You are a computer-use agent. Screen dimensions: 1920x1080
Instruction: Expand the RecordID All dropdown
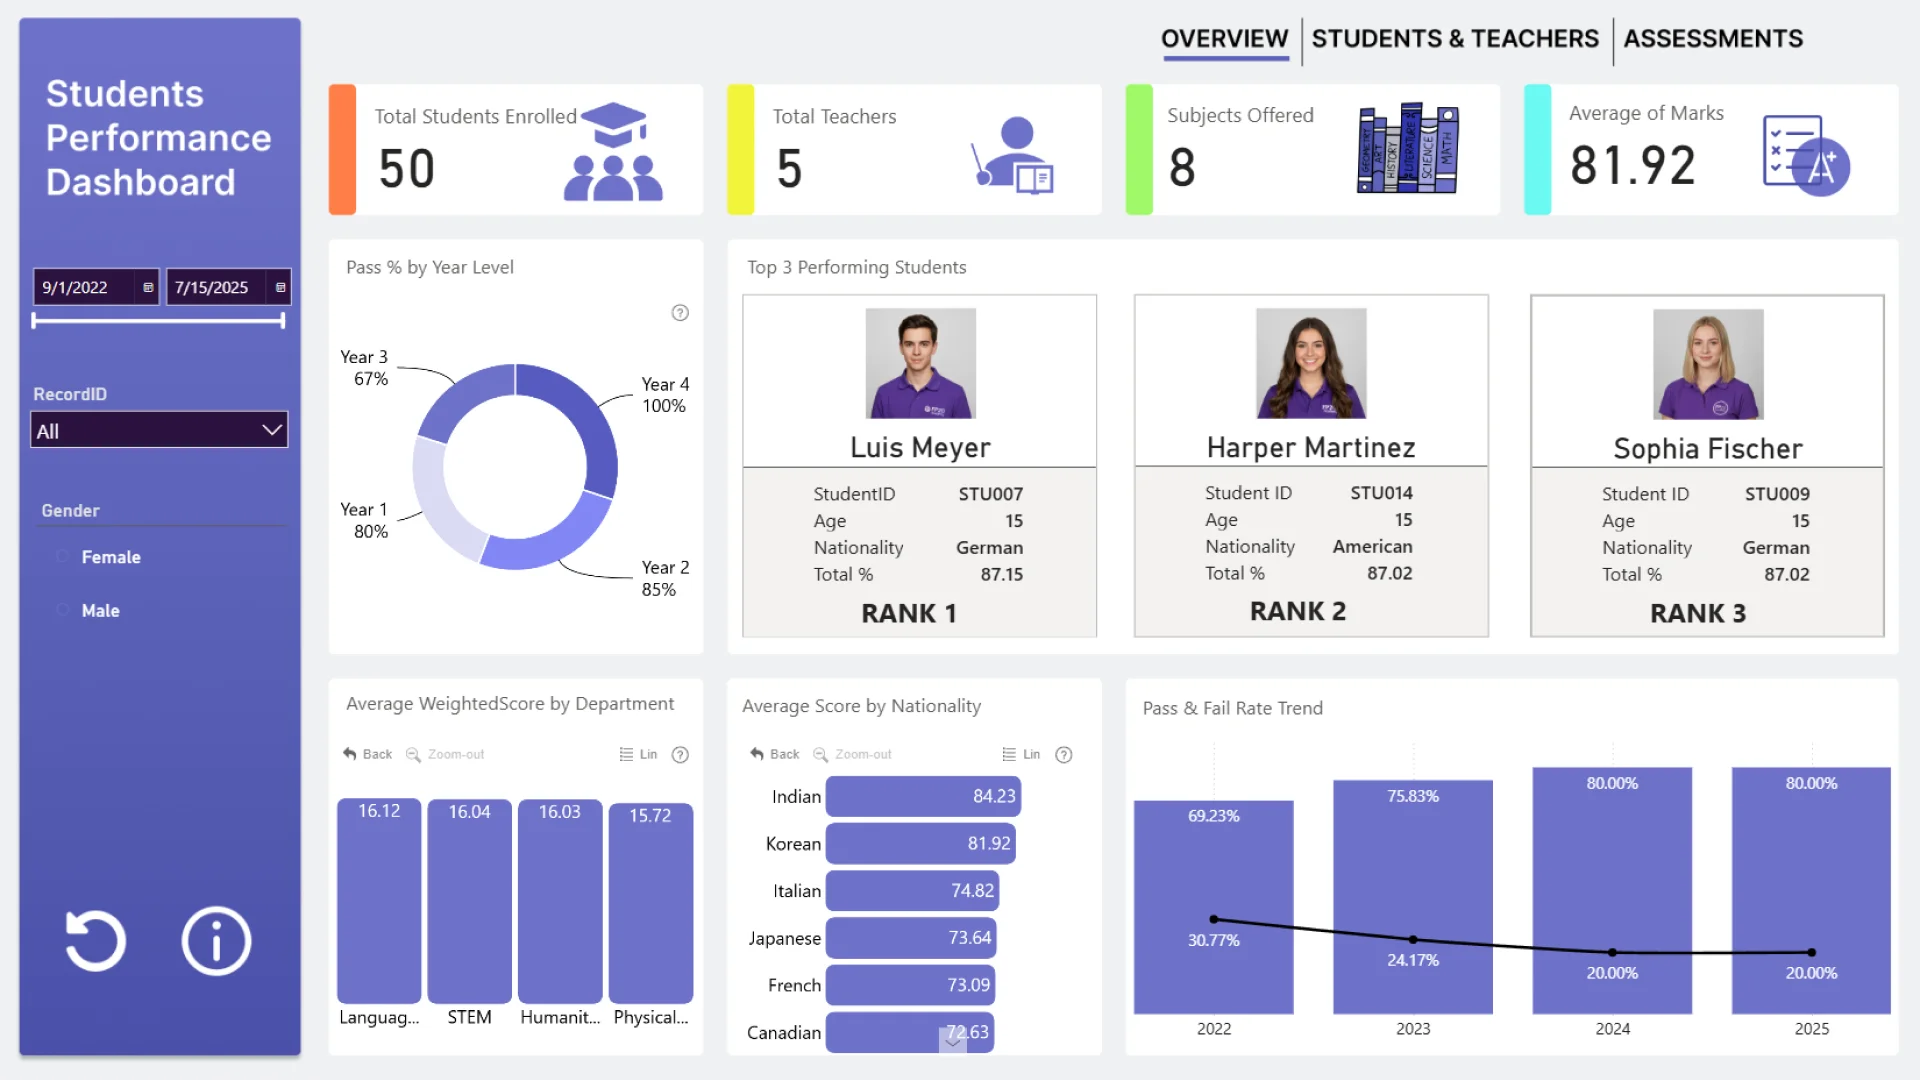[271, 430]
